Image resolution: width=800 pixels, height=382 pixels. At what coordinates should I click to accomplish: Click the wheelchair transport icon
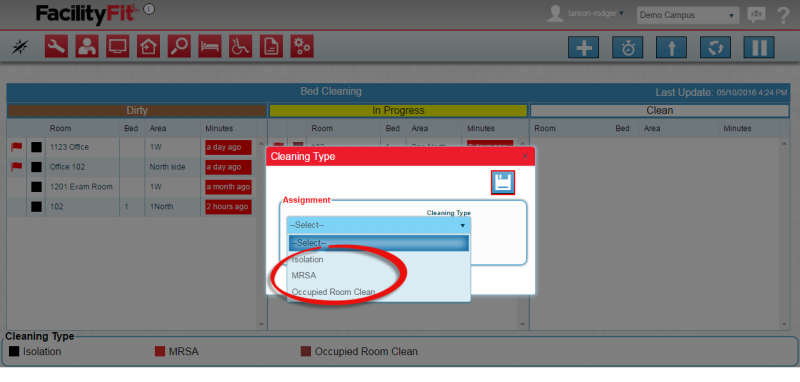240,47
